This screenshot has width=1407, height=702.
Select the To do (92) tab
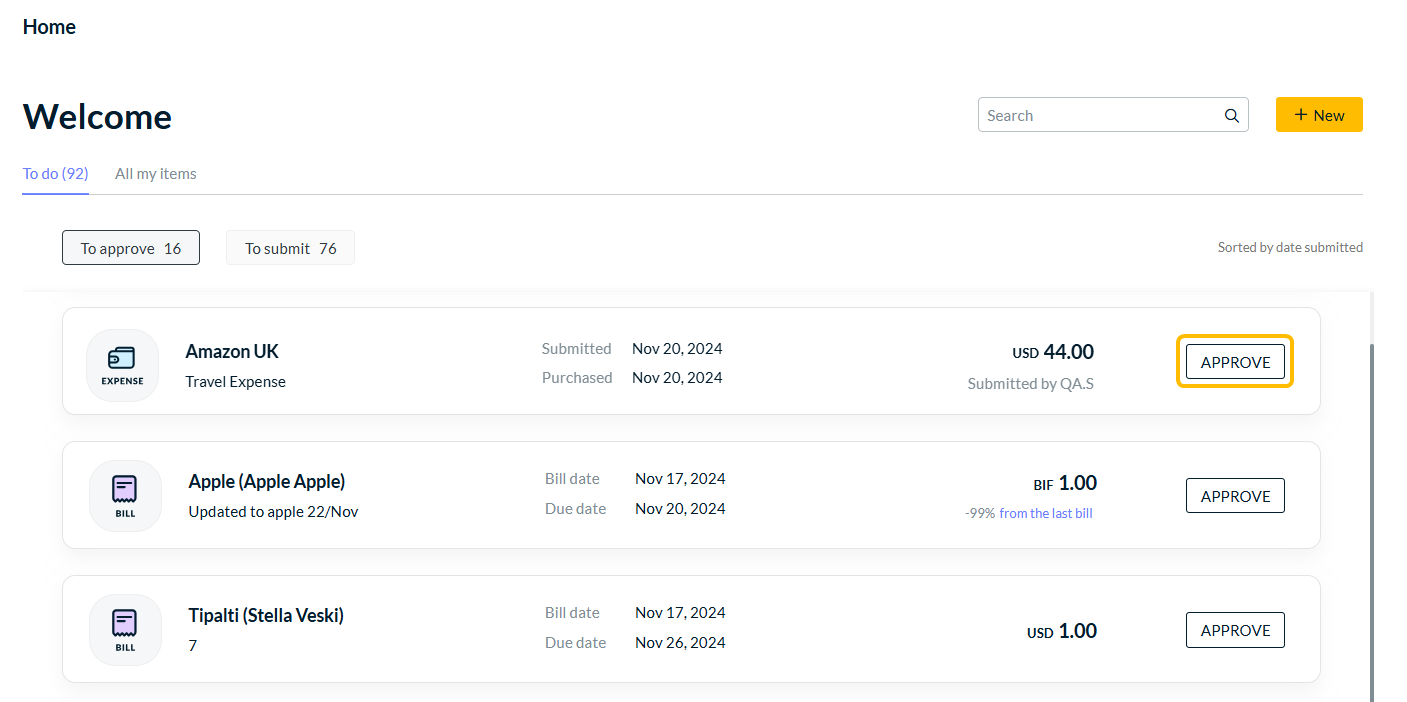pos(55,174)
